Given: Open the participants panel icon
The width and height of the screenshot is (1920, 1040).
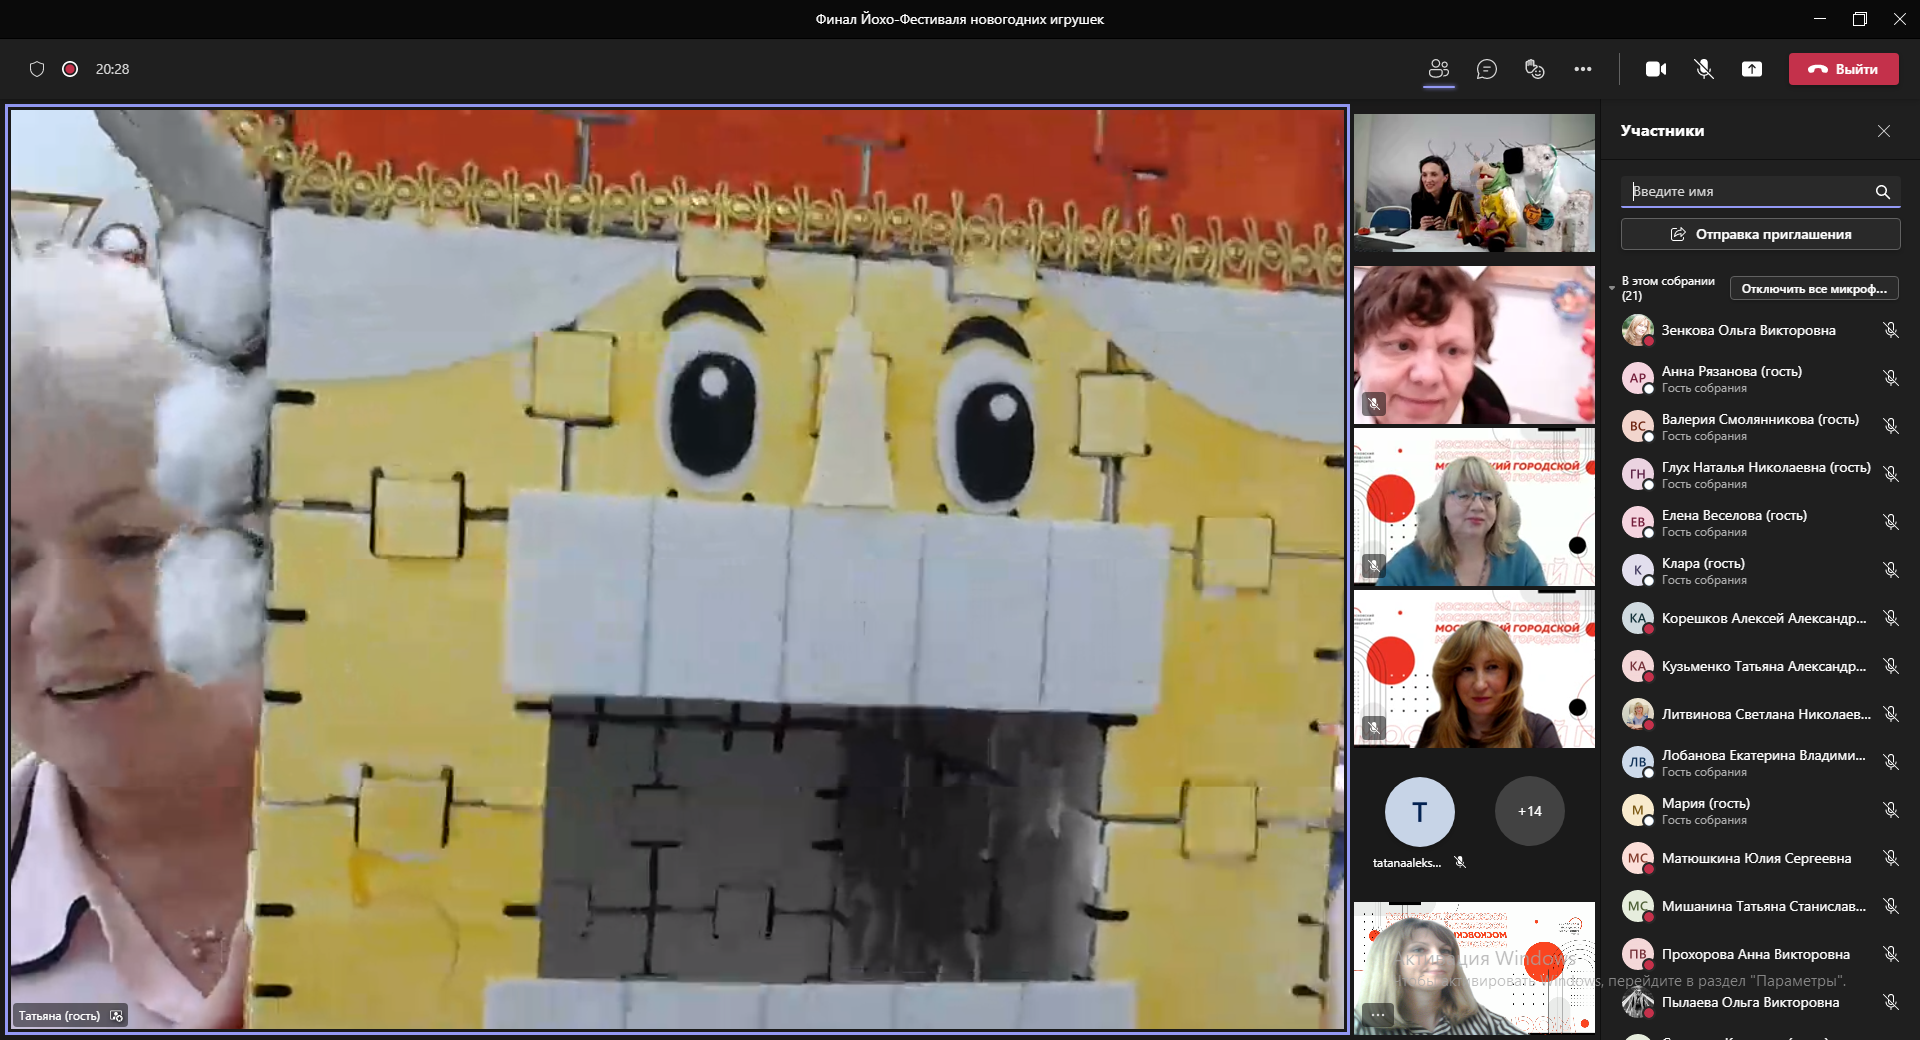Looking at the screenshot, I should (1439, 69).
